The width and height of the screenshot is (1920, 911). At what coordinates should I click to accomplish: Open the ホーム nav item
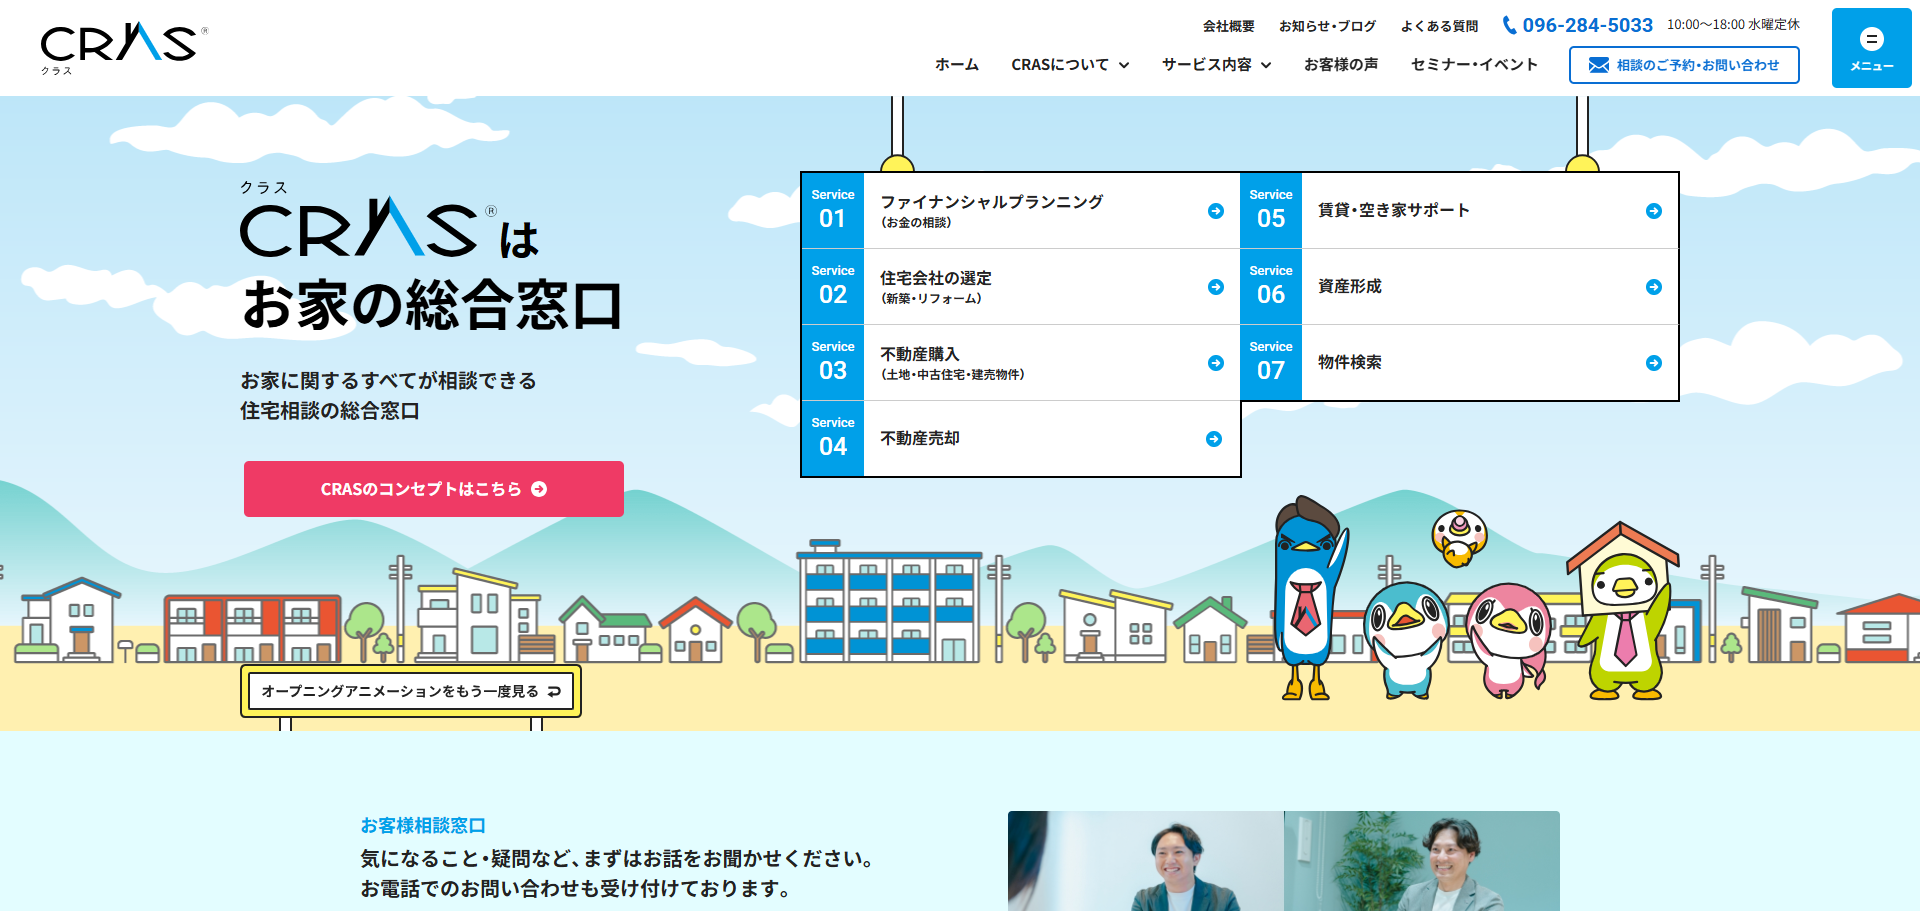pyautogui.click(x=957, y=65)
